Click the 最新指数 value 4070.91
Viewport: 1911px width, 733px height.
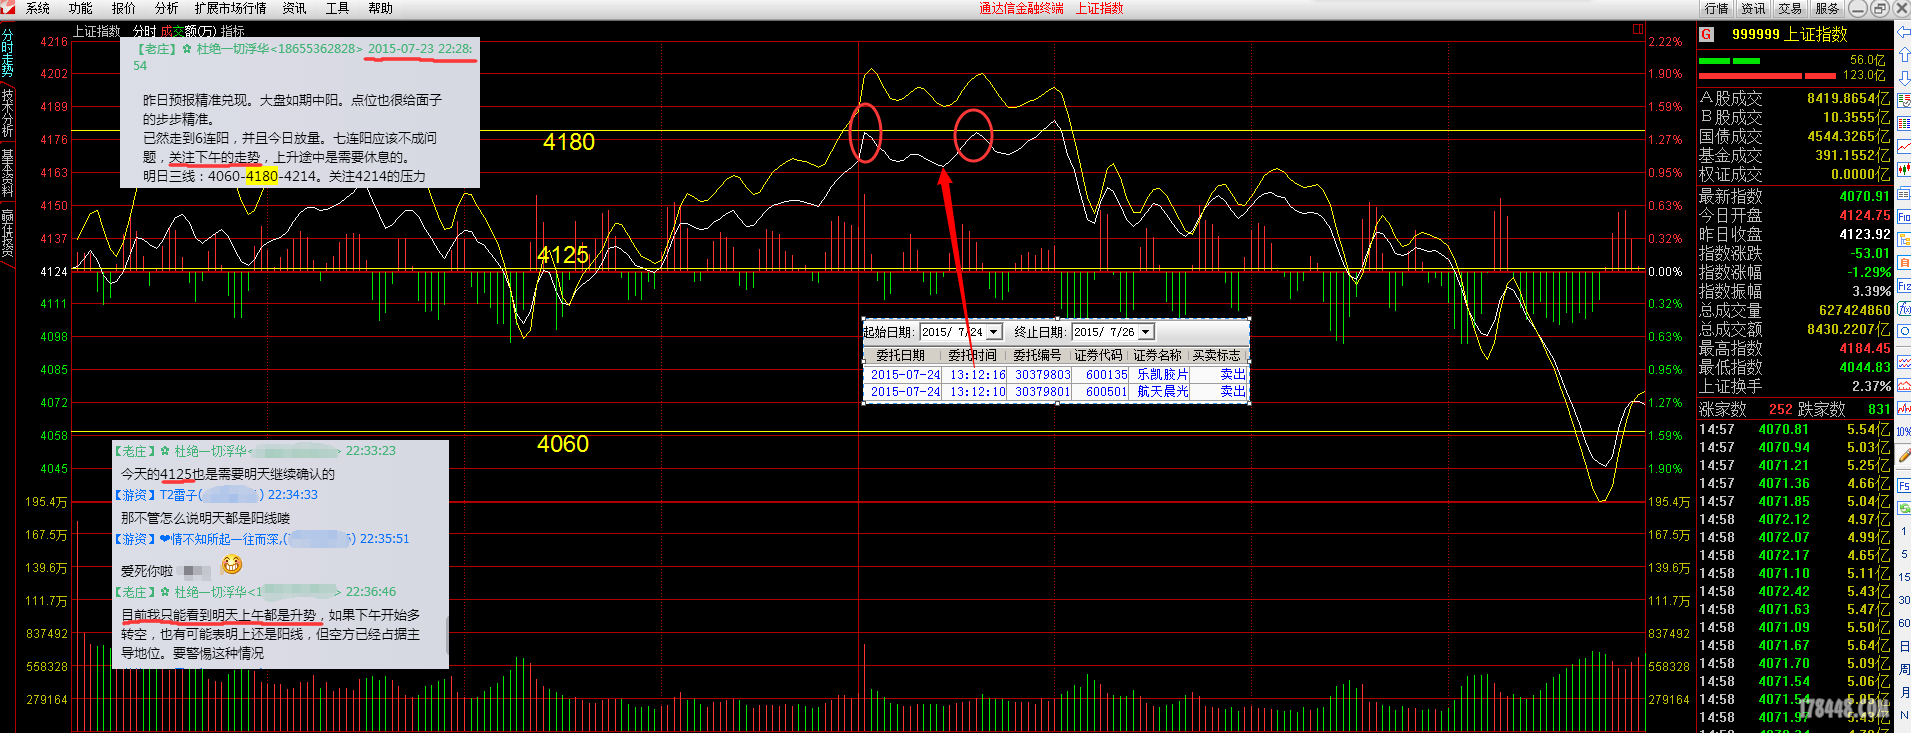pyautogui.click(x=1864, y=197)
